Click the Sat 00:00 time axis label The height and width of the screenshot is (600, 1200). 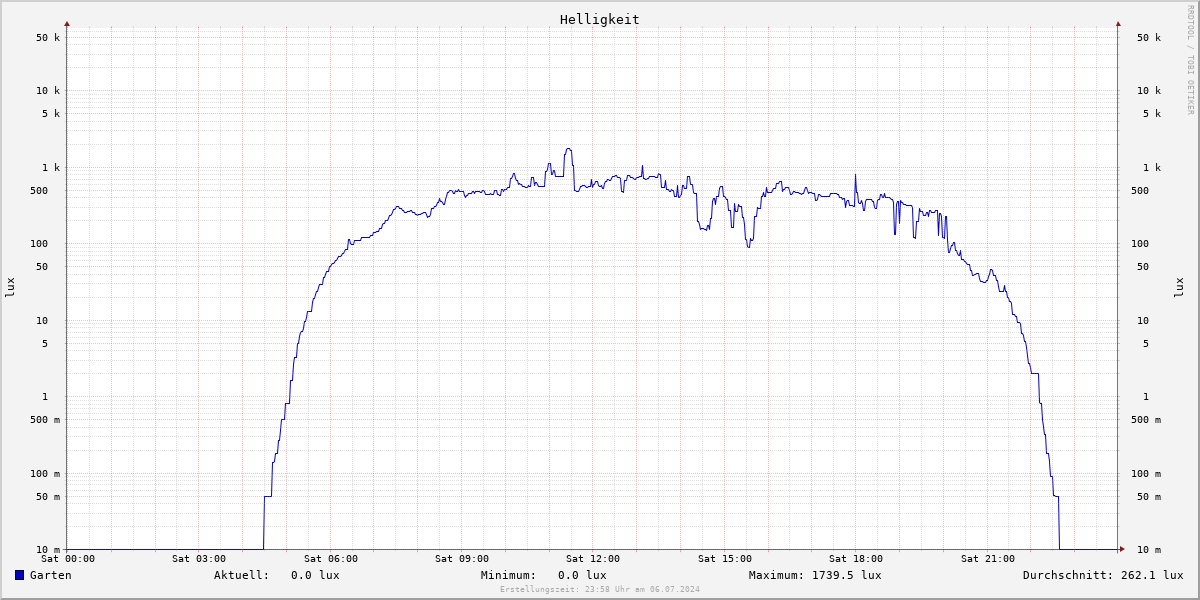68,559
